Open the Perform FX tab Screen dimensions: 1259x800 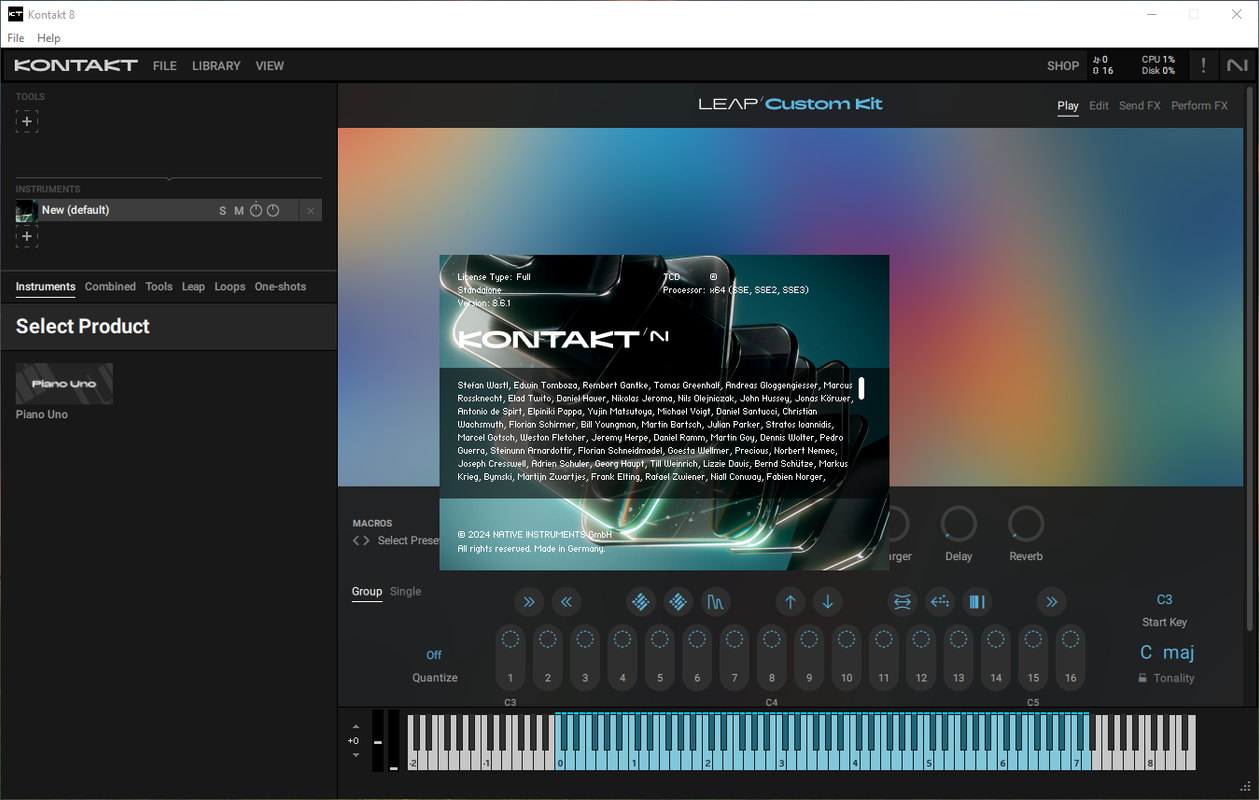pos(1200,106)
